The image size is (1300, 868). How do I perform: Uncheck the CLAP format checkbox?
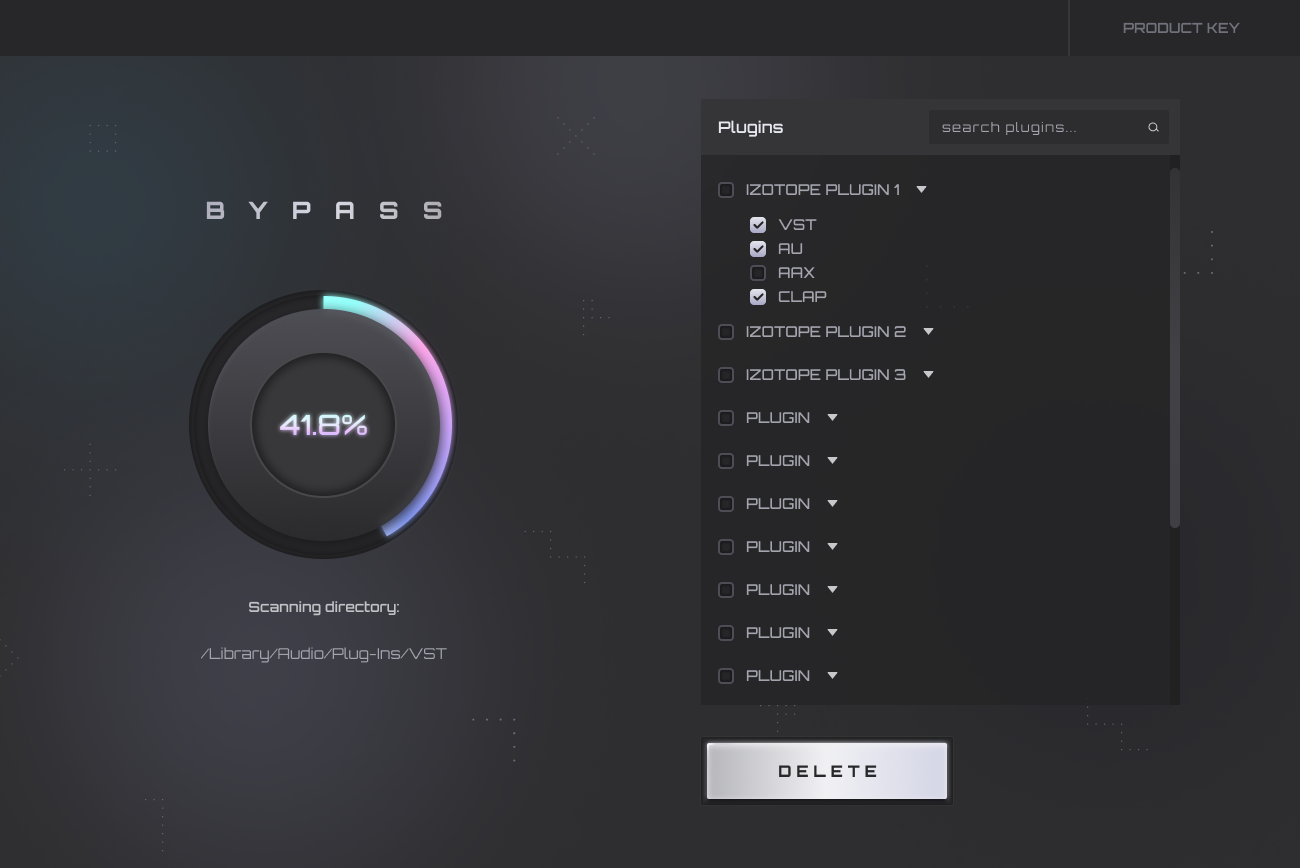[758, 297]
